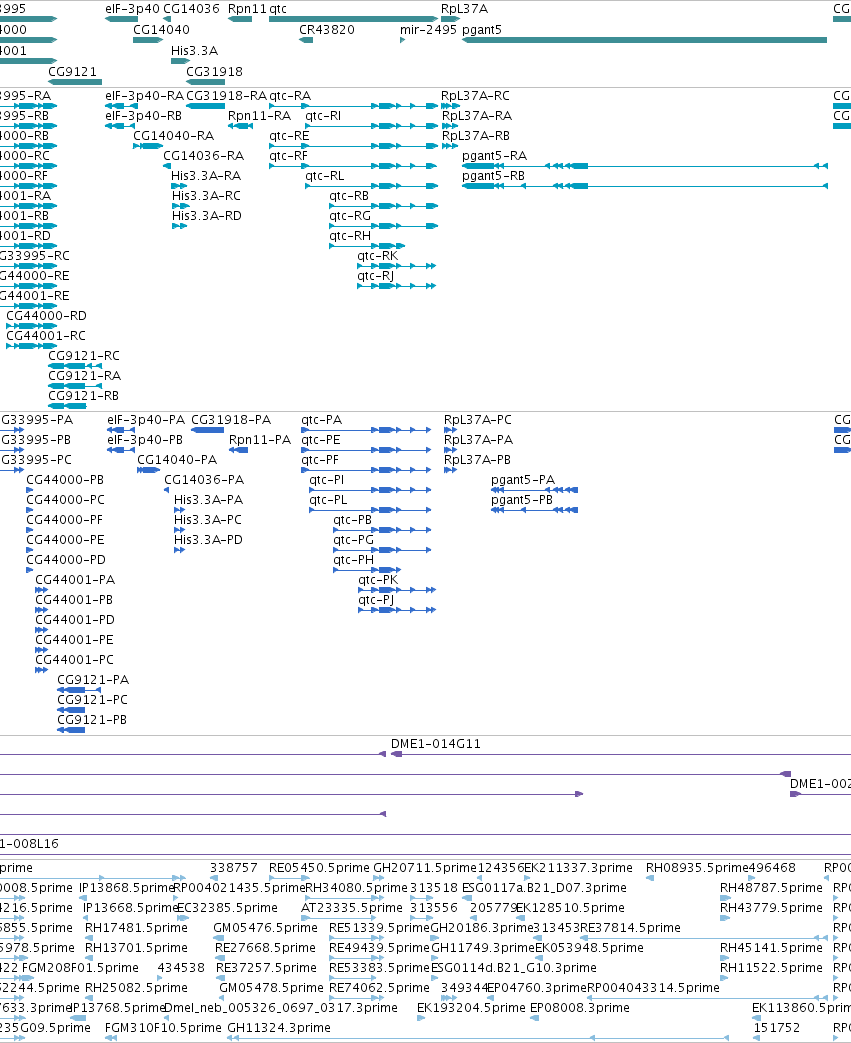Click EST AT23335.5prime
The width and height of the screenshot is (851, 1043).
click(x=352, y=907)
